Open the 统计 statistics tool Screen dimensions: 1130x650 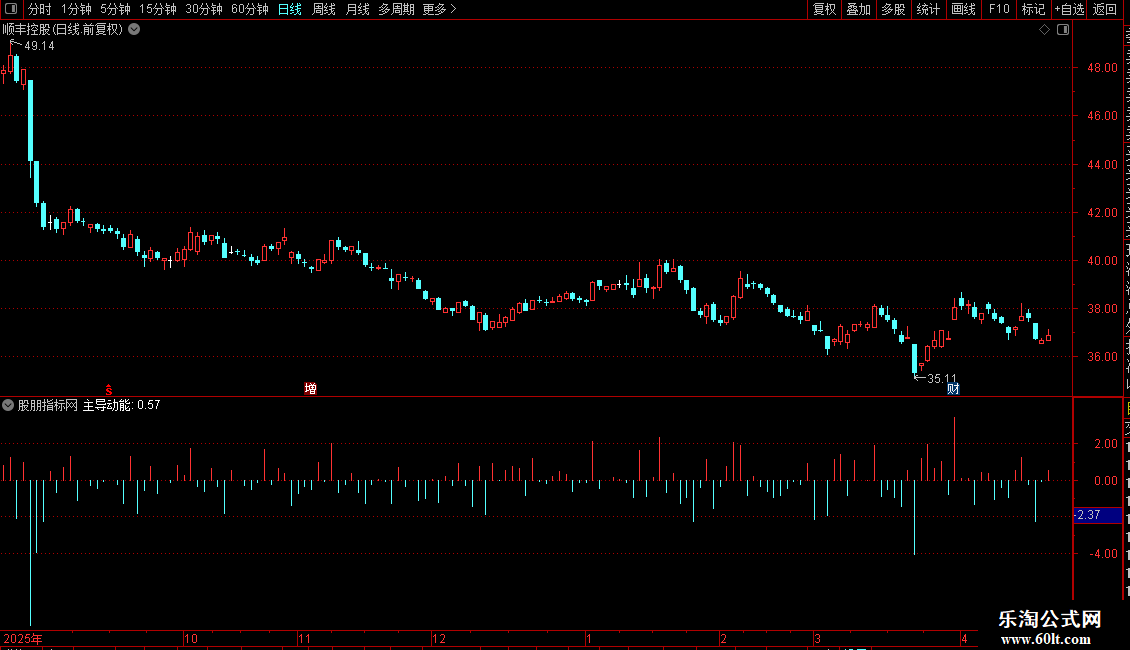pos(928,9)
